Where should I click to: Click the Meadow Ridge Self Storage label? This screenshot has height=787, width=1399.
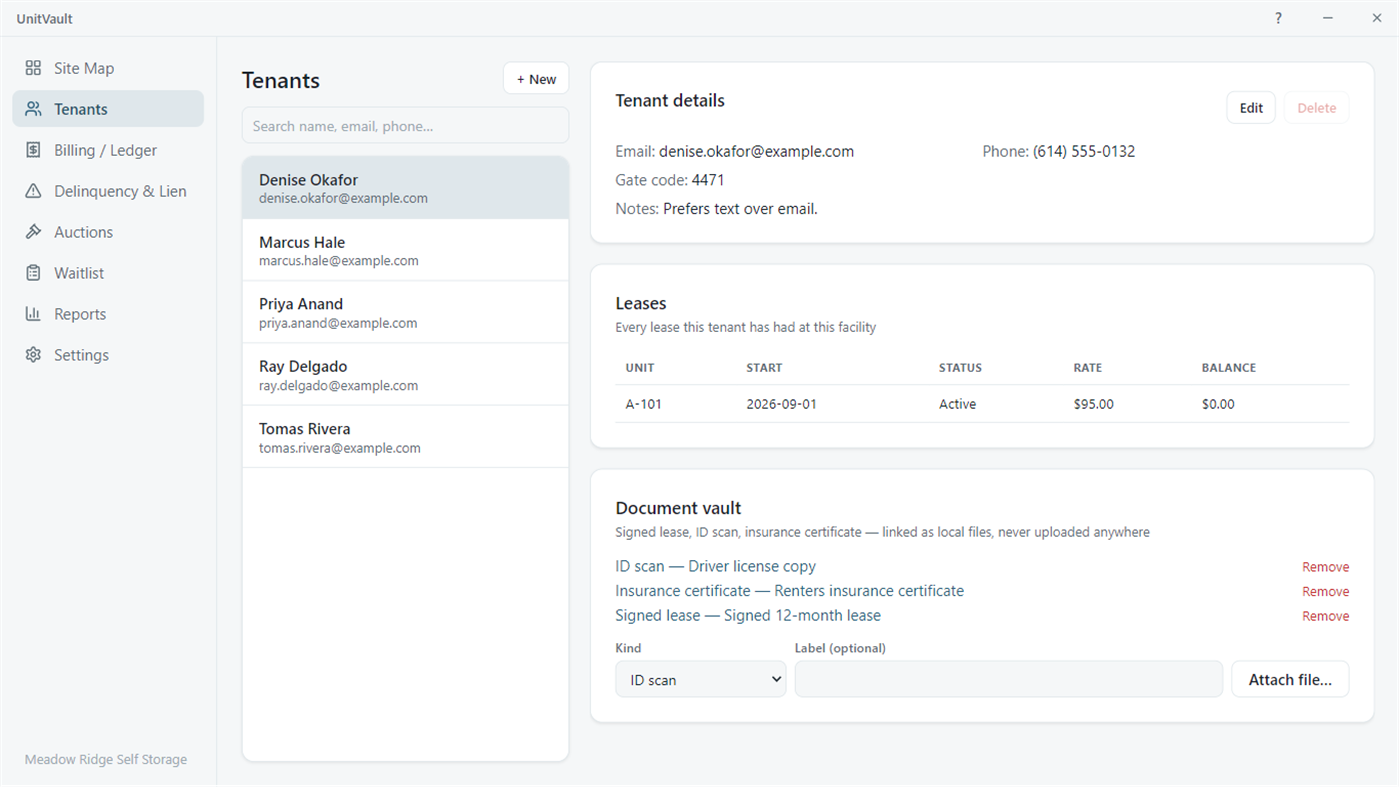coord(106,759)
